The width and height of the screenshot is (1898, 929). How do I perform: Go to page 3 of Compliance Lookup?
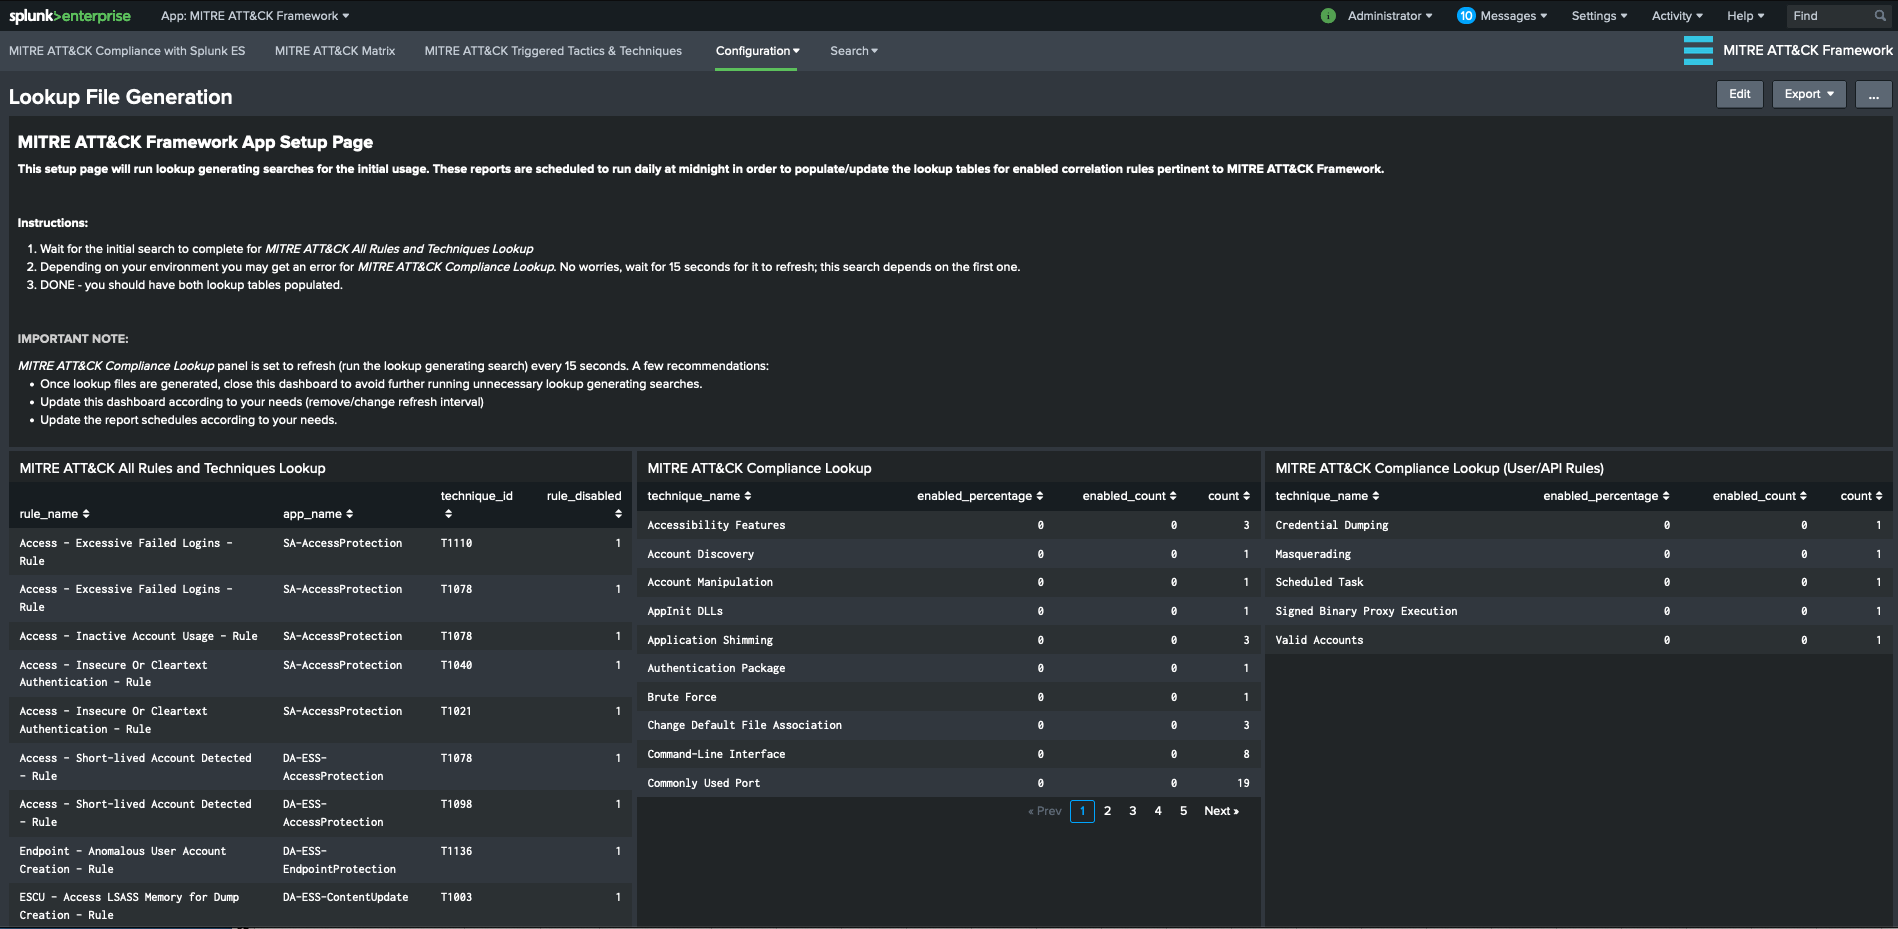pos(1133,811)
